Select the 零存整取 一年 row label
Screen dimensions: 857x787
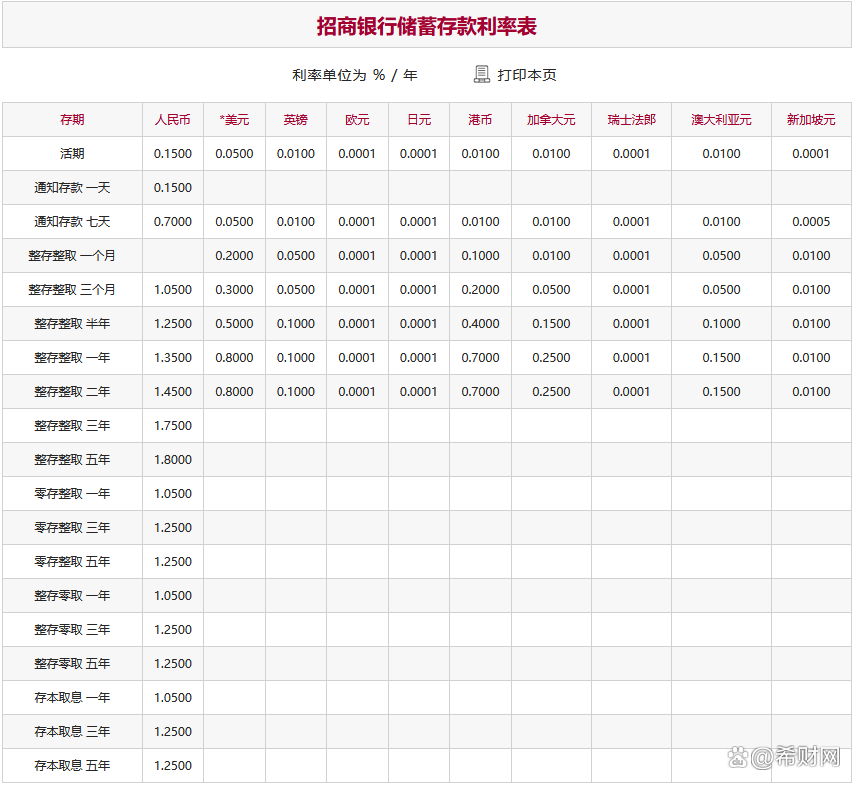(72, 494)
